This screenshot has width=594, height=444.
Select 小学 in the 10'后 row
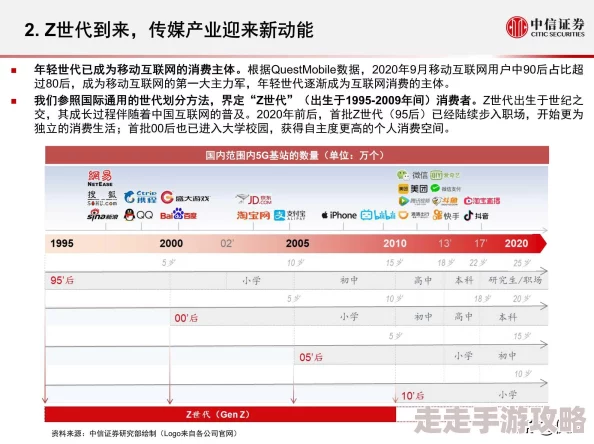[x=507, y=395]
